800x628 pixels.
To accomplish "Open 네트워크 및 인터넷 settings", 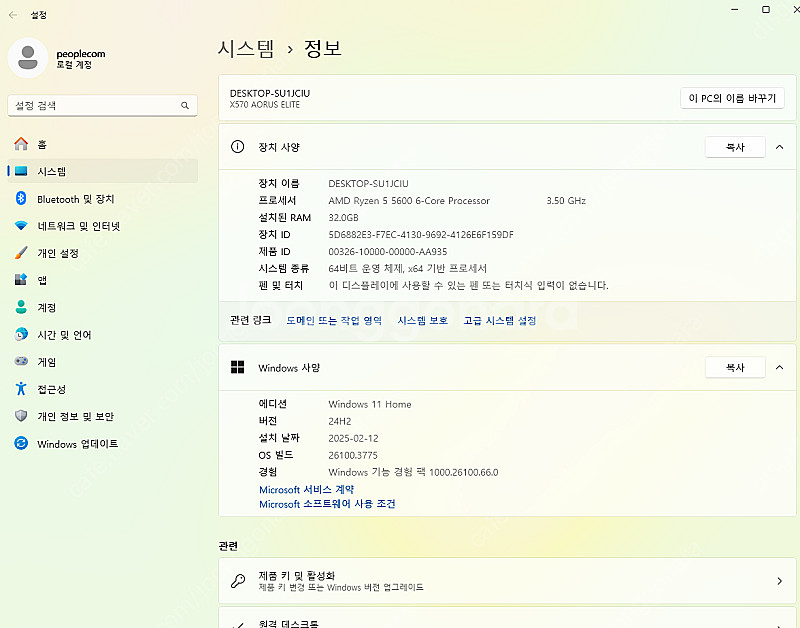I will pyautogui.click(x=102, y=225).
